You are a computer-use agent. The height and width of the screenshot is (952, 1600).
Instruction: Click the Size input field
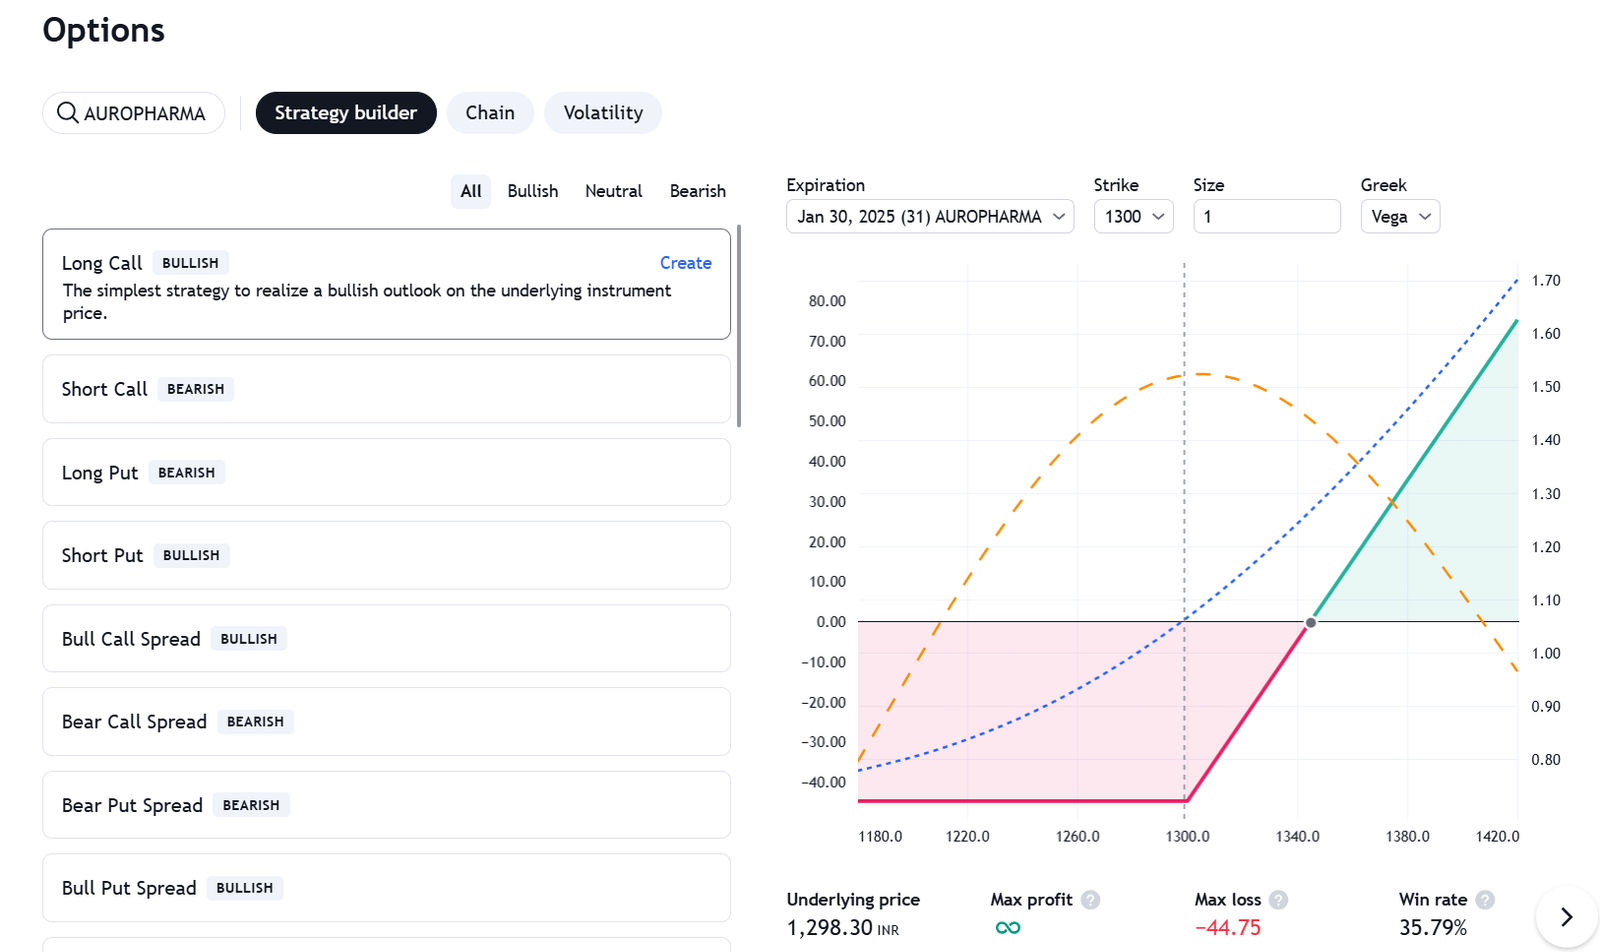(1266, 217)
